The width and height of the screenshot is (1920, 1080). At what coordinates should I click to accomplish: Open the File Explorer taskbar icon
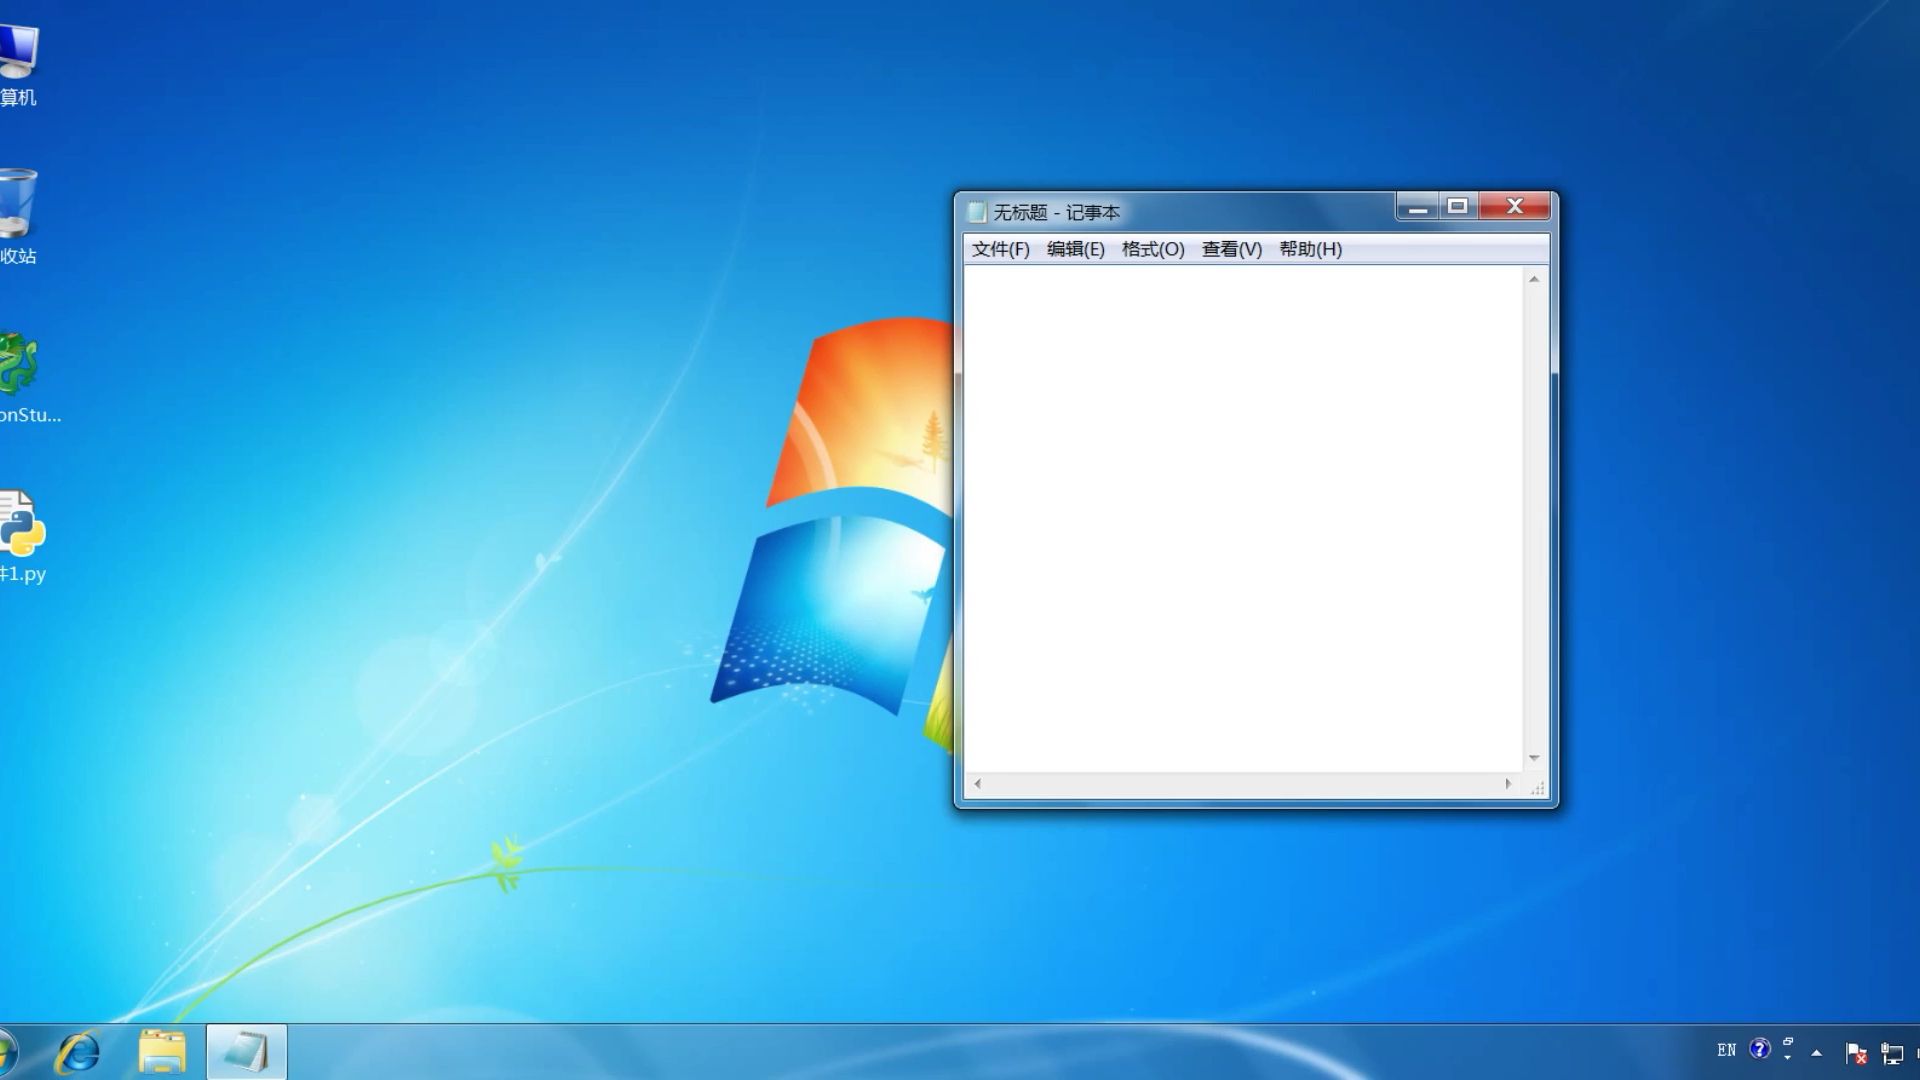pos(162,1052)
